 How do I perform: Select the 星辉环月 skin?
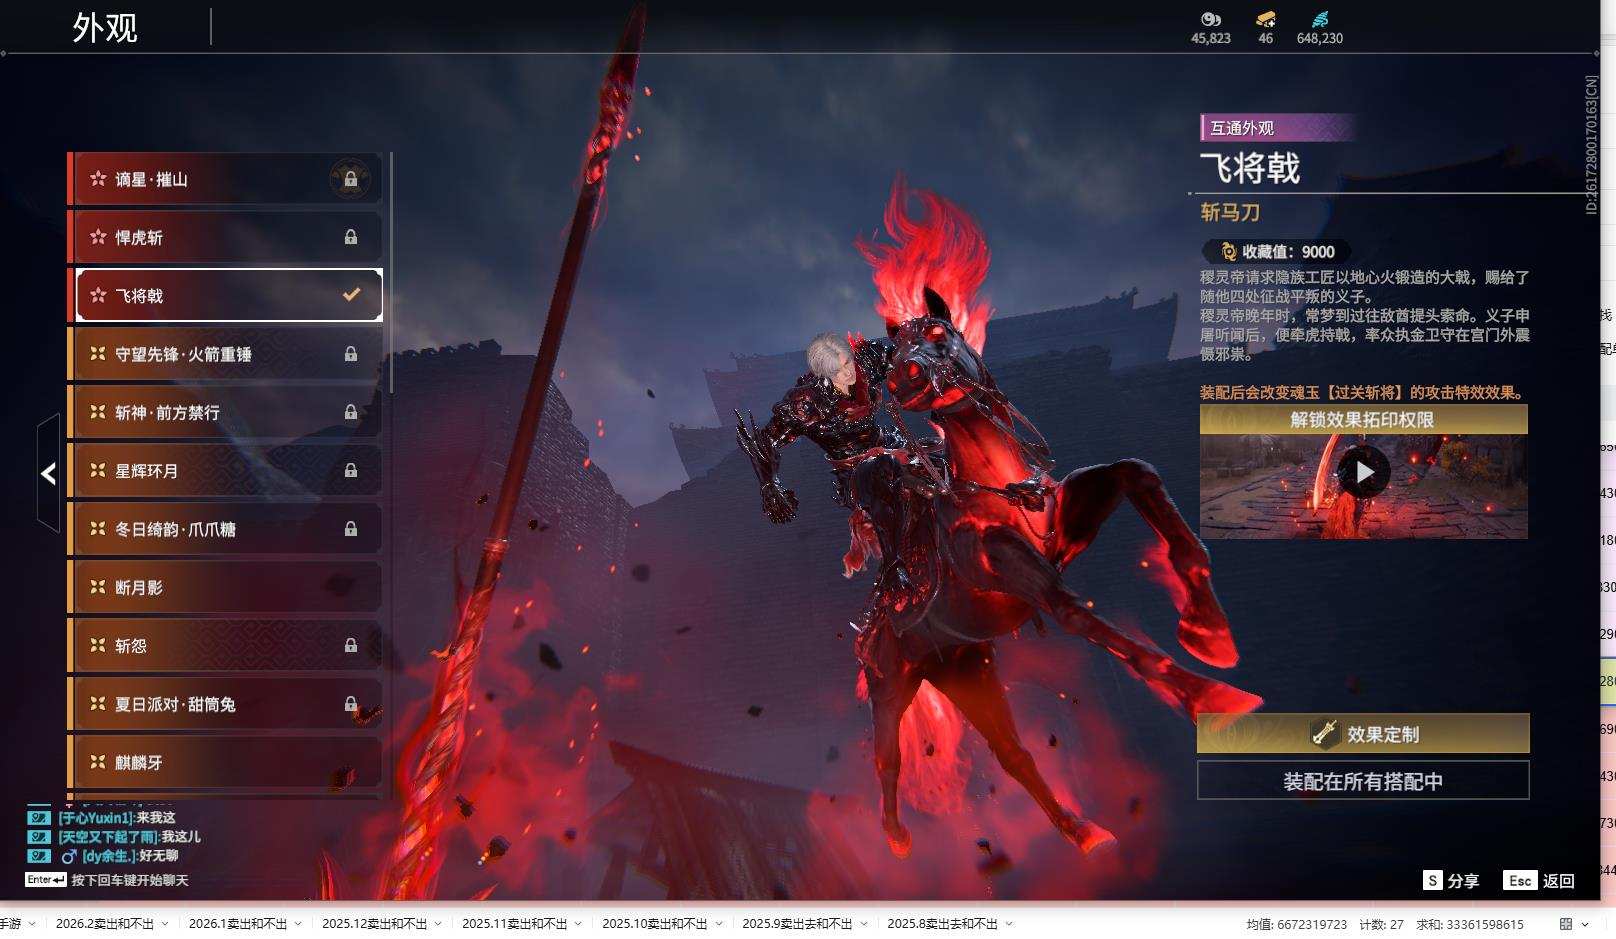pos(225,470)
